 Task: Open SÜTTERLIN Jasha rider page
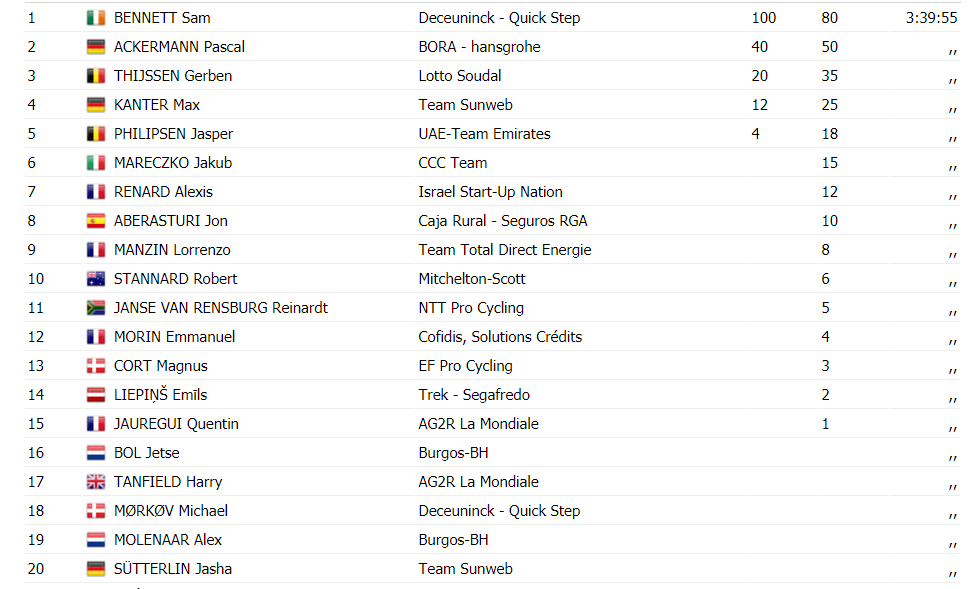click(173, 569)
